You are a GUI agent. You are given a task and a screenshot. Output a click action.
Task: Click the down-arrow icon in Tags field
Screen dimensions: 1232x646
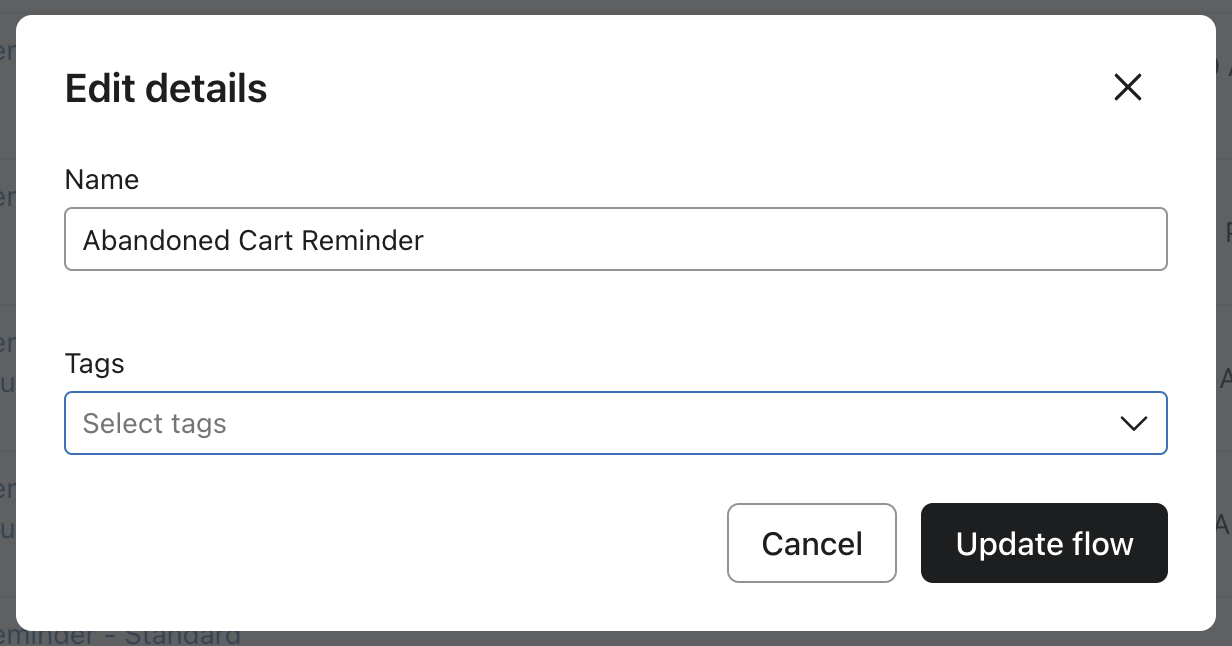1133,423
